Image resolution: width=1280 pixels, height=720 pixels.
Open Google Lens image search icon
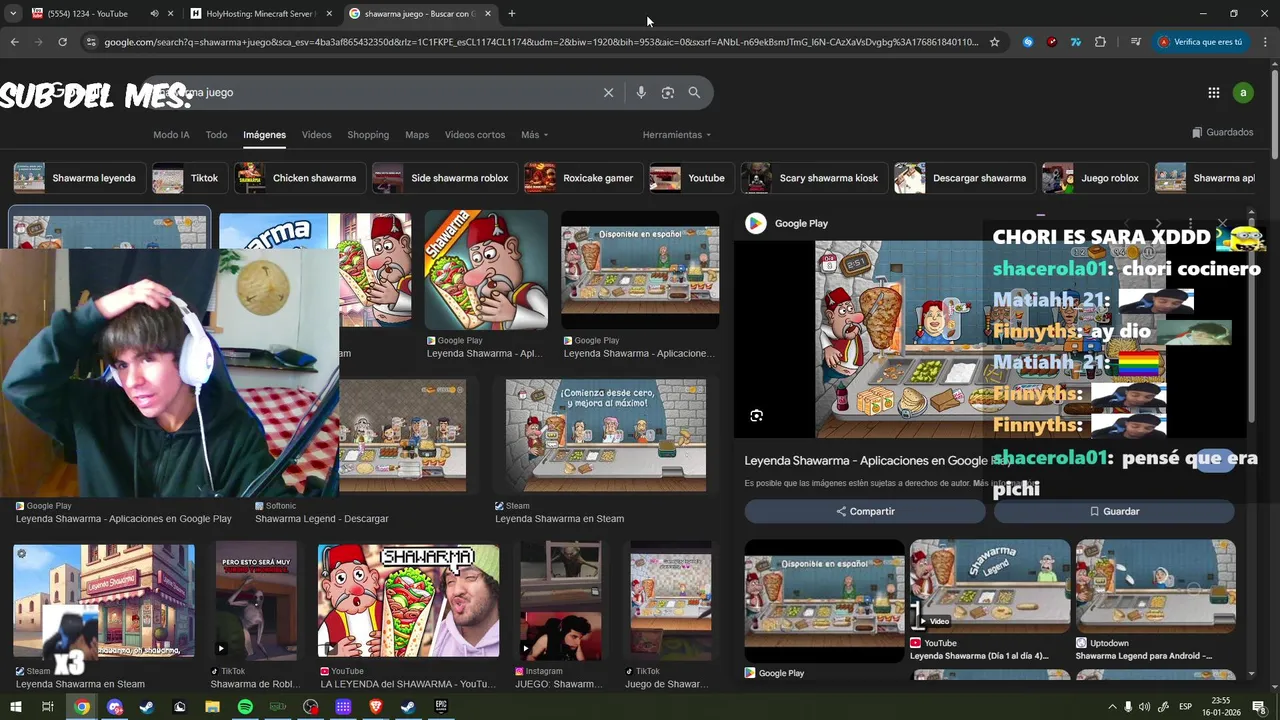(x=667, y=92)
